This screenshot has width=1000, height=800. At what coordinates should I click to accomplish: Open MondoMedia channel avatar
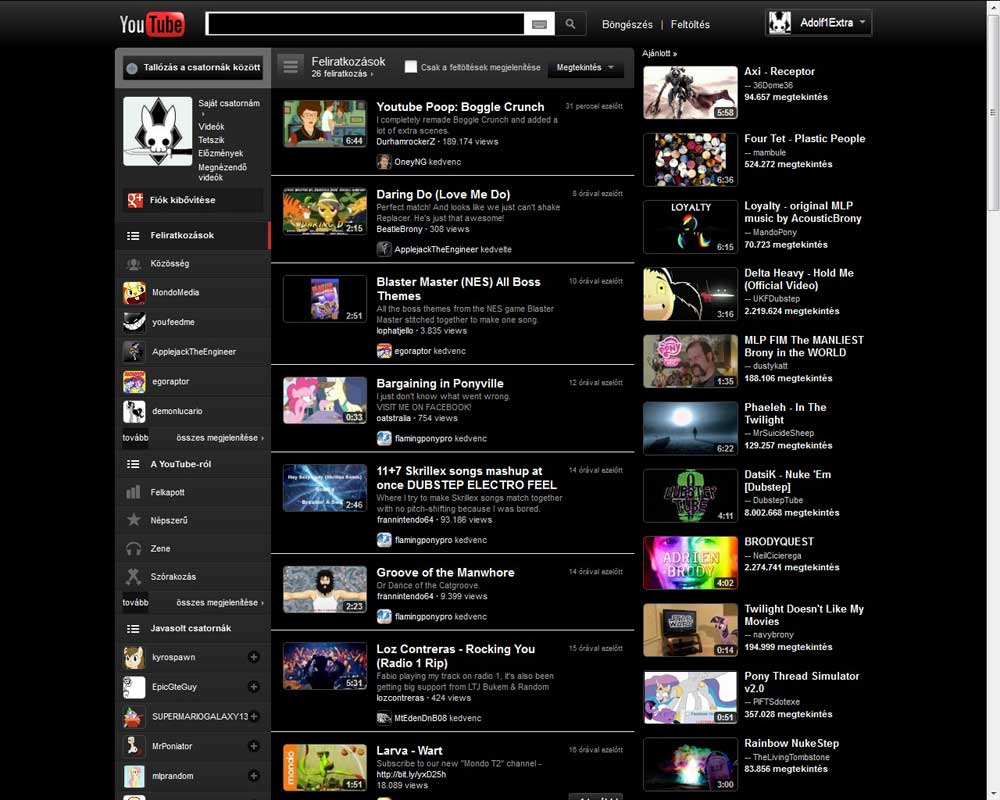[x=134, y=293]
